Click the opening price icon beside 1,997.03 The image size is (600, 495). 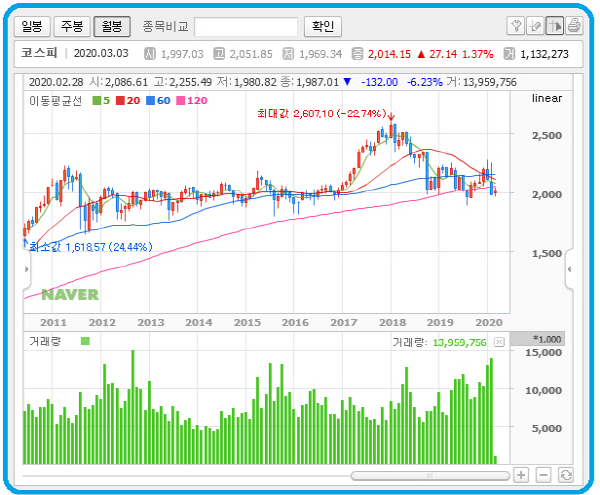point(150,54)
